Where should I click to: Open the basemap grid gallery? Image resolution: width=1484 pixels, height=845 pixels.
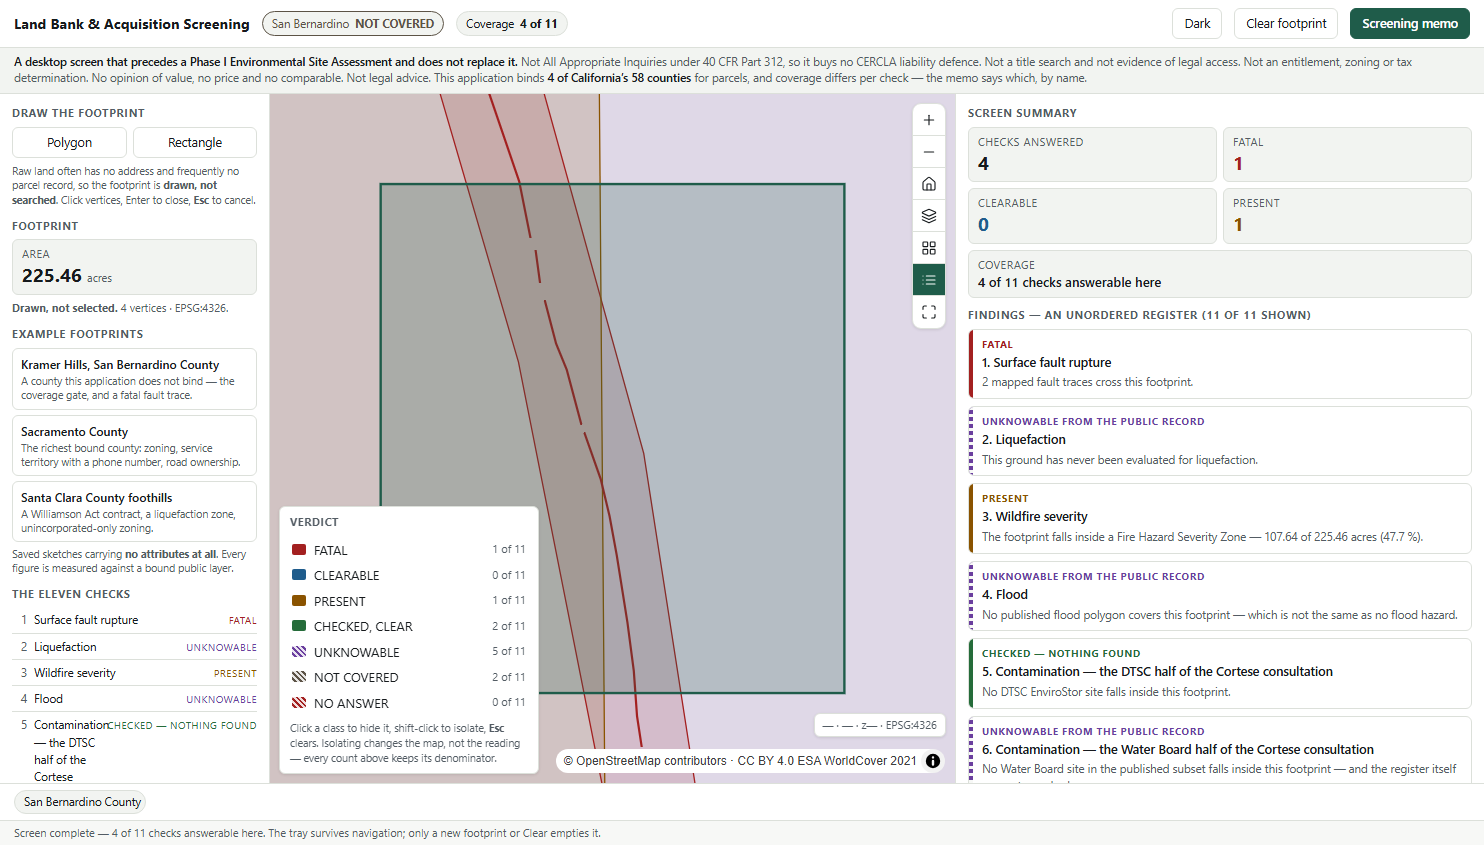pos(929,248)
